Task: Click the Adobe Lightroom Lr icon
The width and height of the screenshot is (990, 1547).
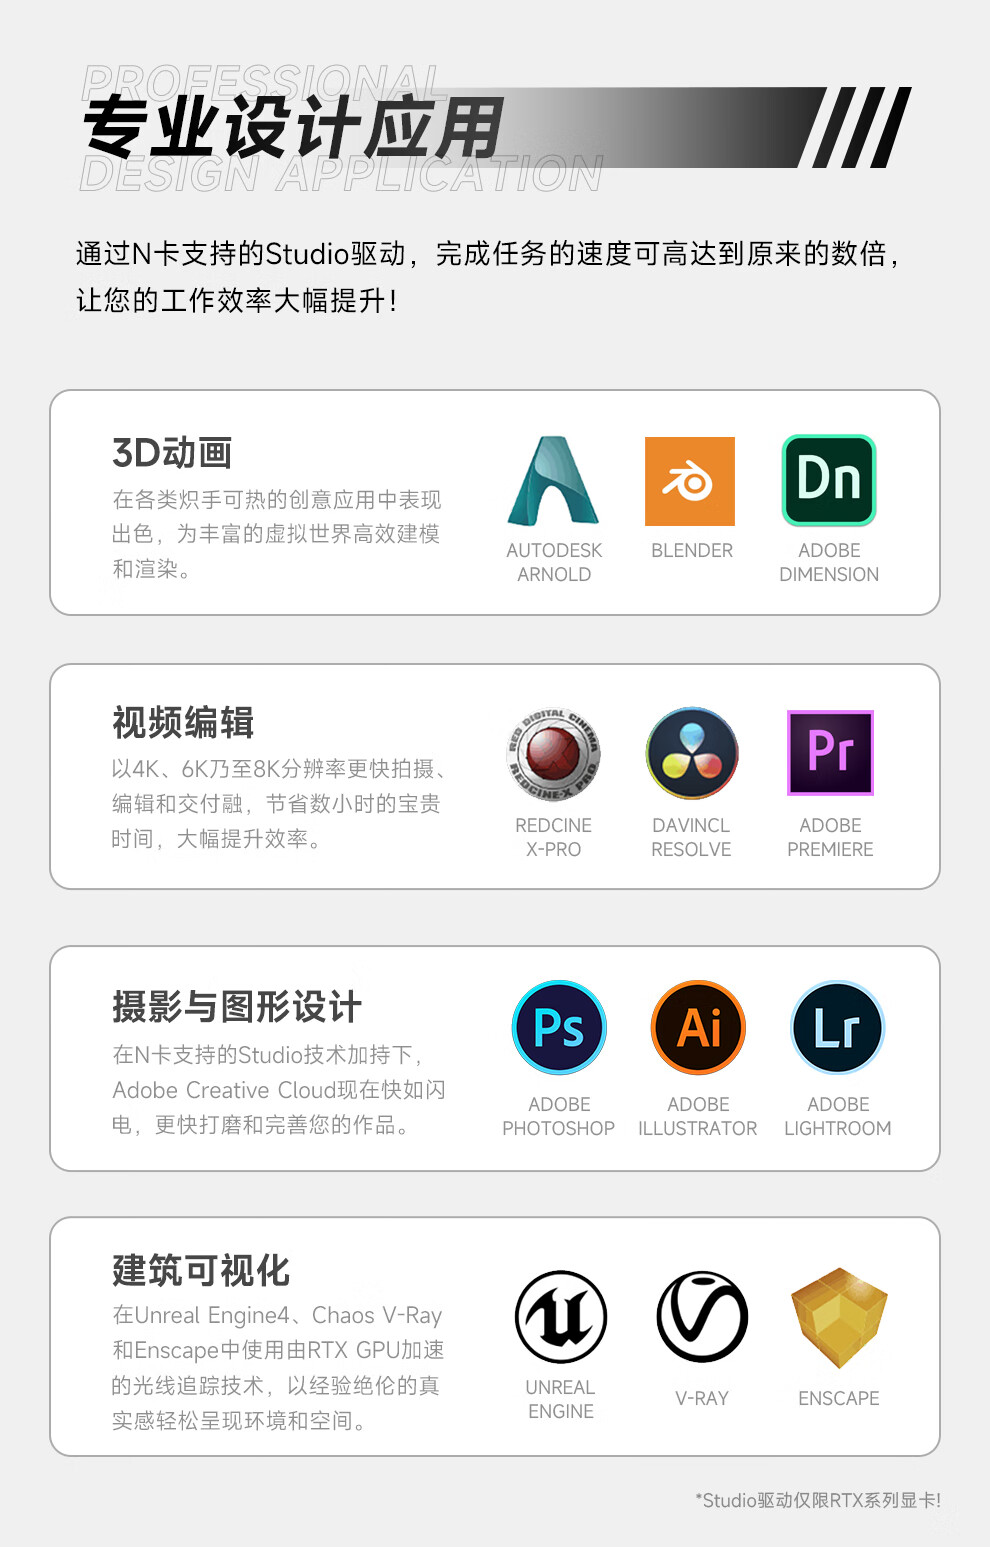Action: click(837, 1028)
